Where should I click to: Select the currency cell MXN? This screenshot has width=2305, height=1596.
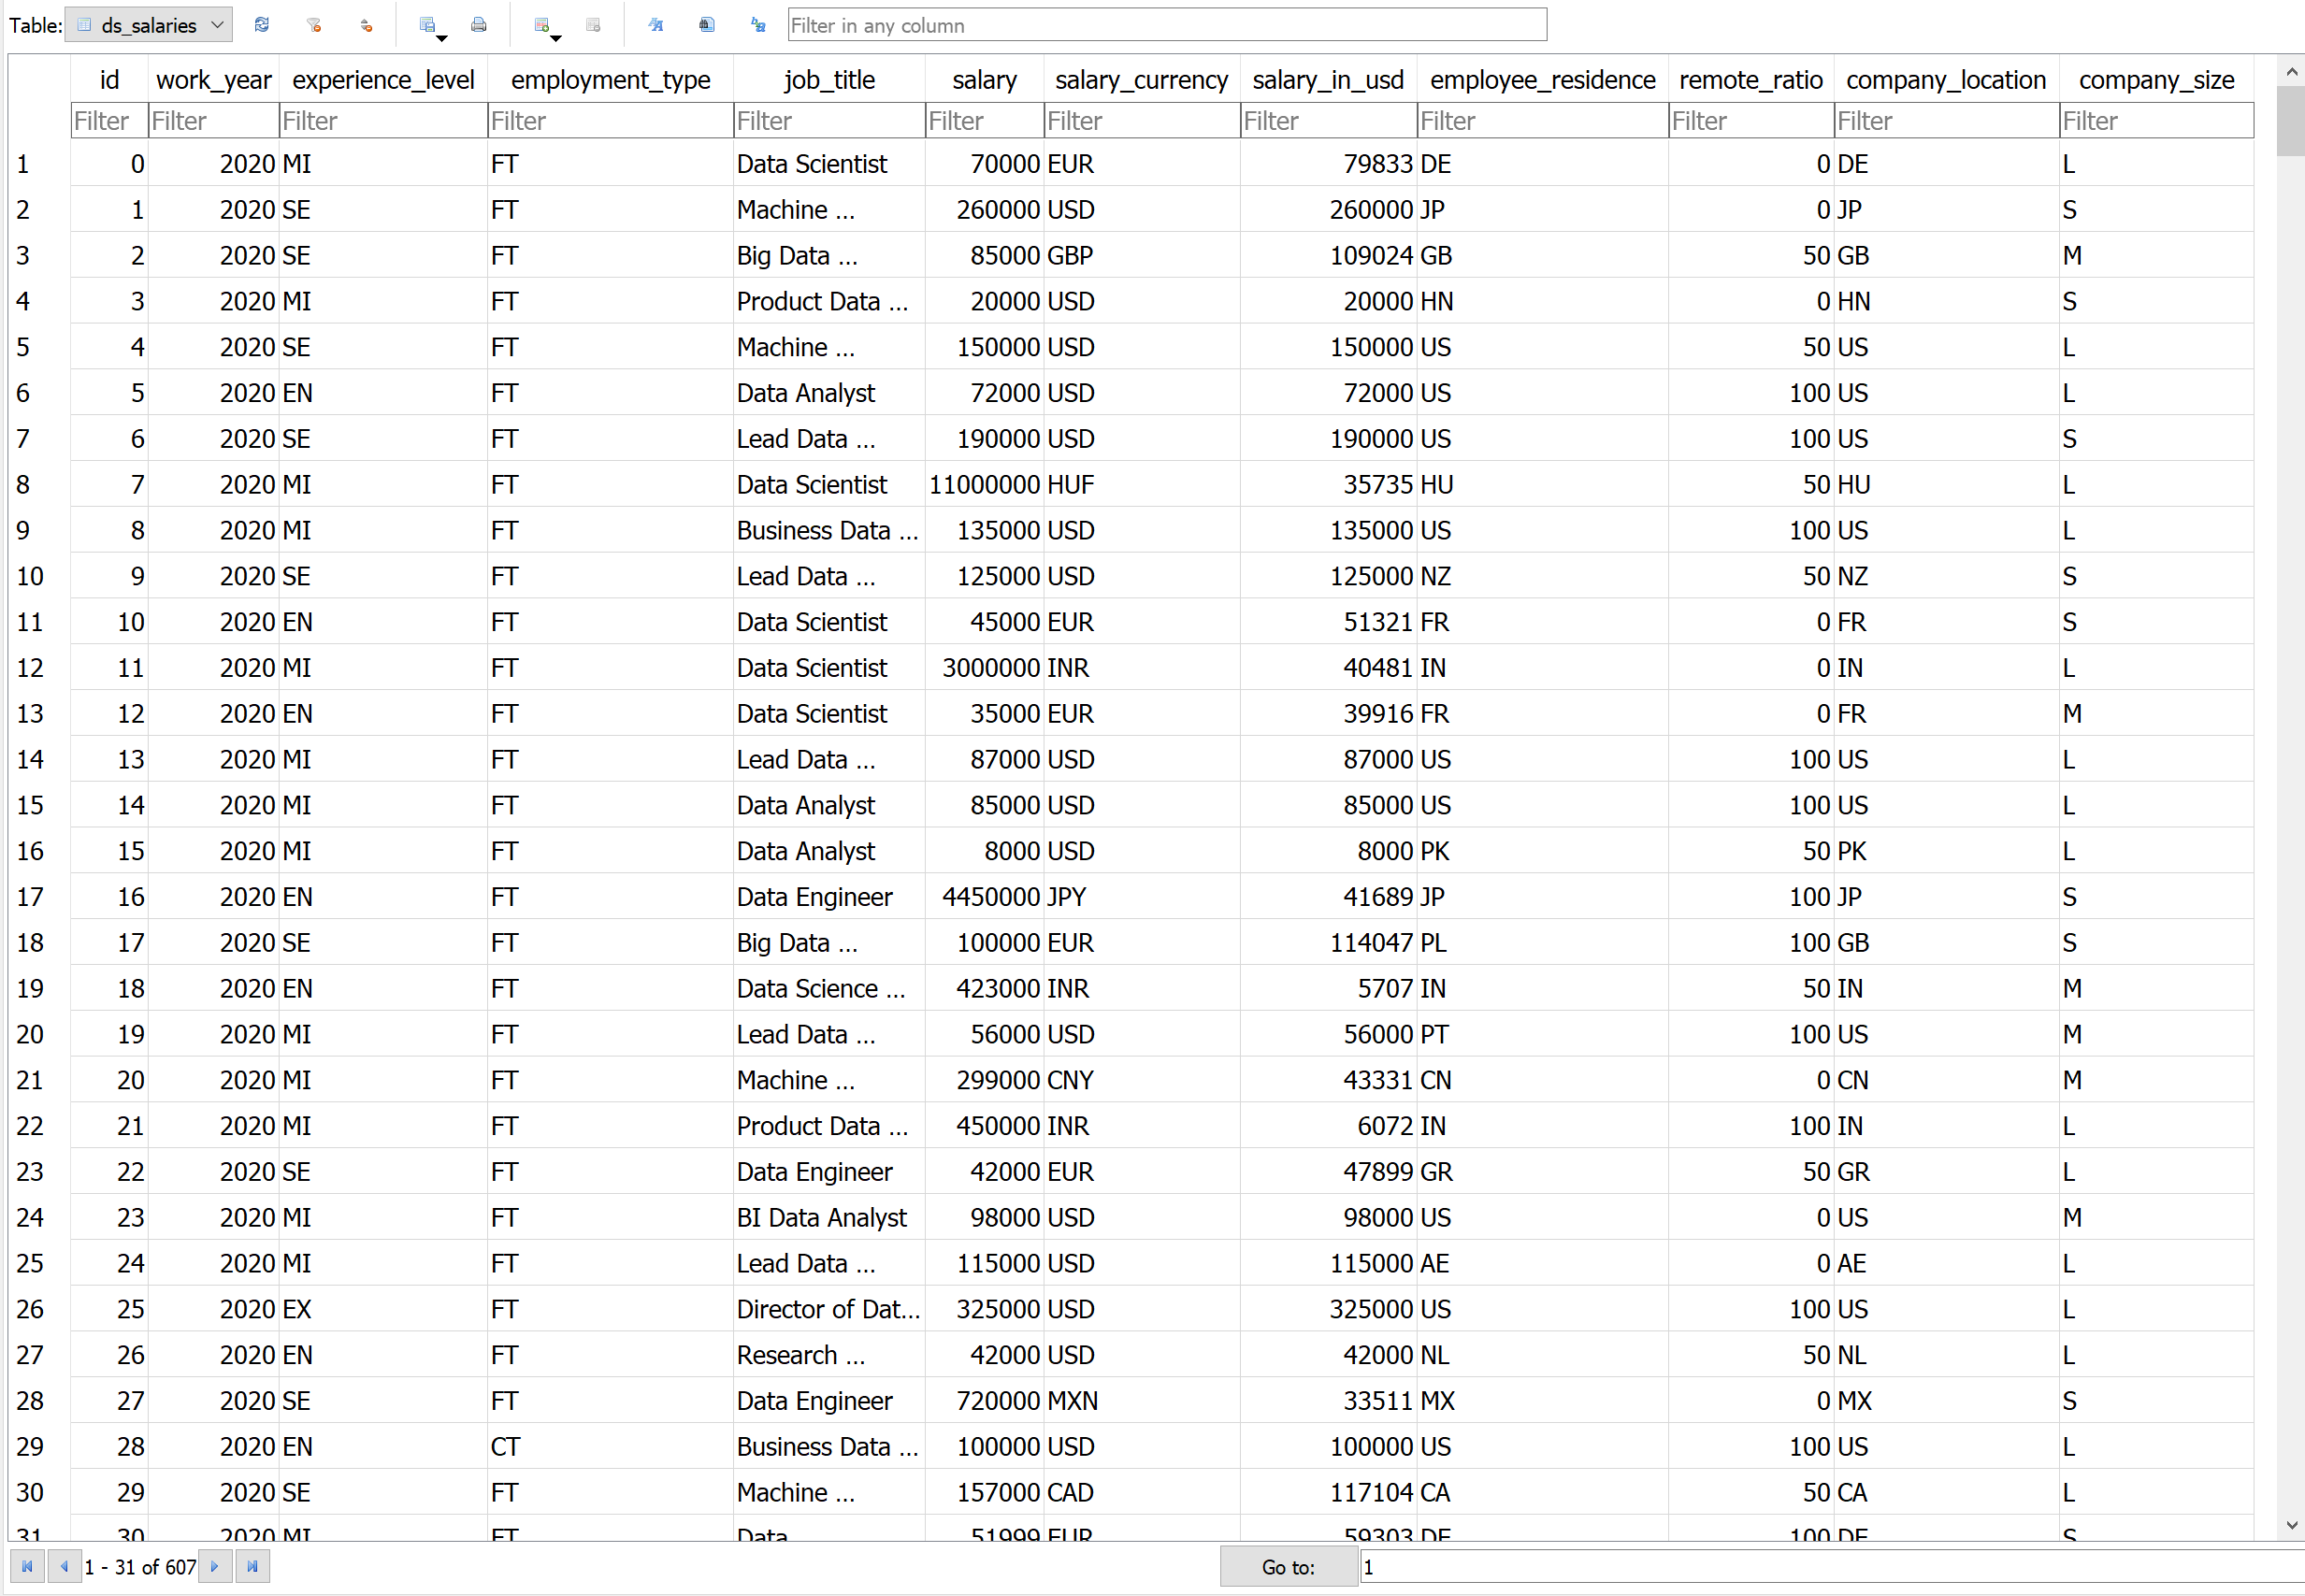coord(1142,1401)
